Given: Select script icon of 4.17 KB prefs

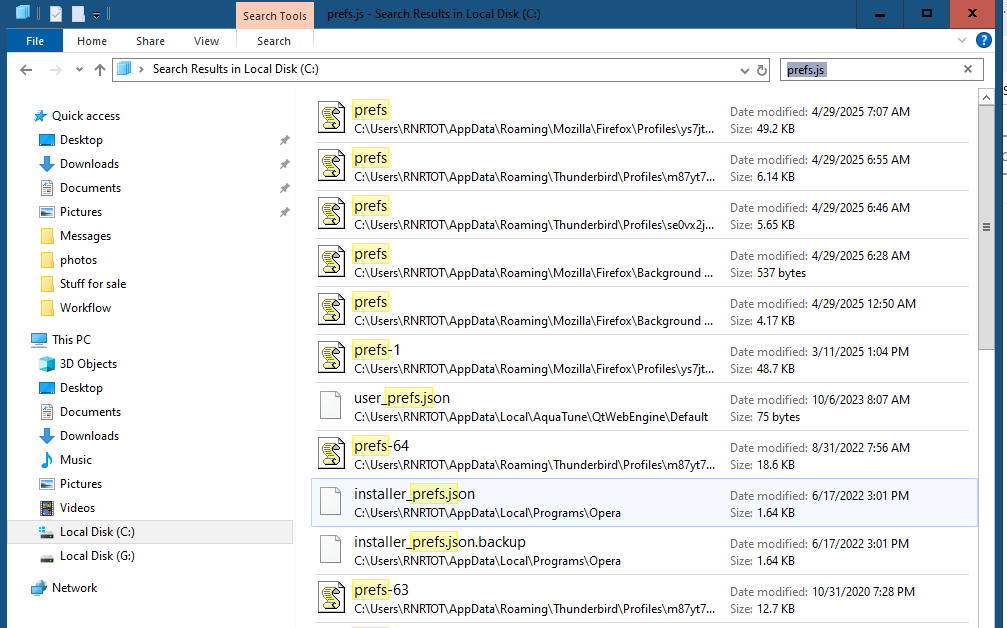Looking at the screenshot, I should 332,310.
